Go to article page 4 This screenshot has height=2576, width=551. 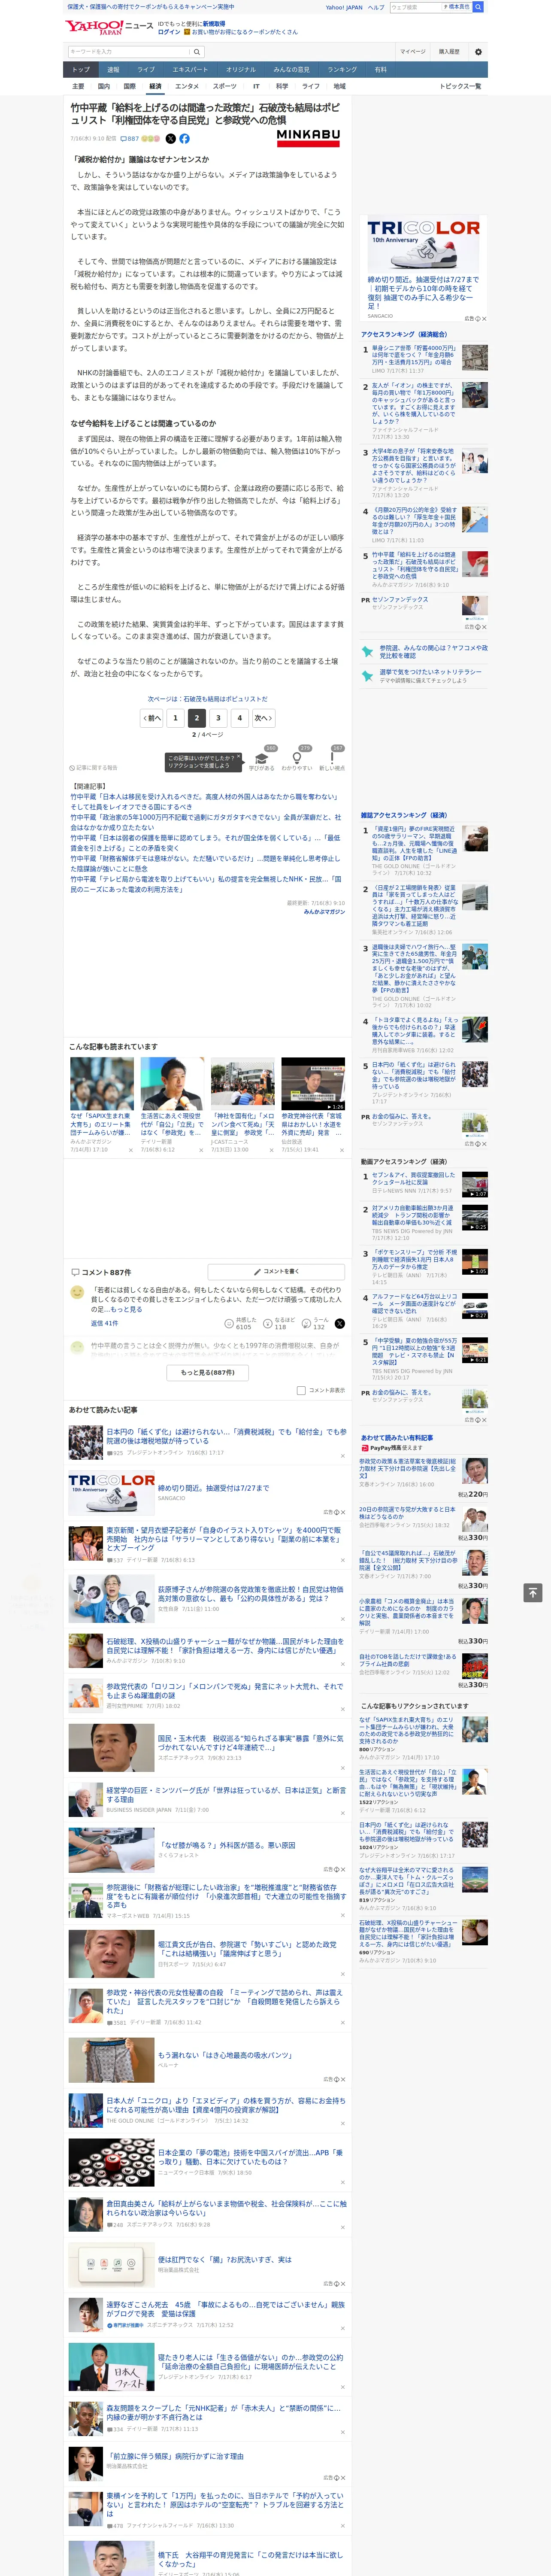tap(239, 718)
